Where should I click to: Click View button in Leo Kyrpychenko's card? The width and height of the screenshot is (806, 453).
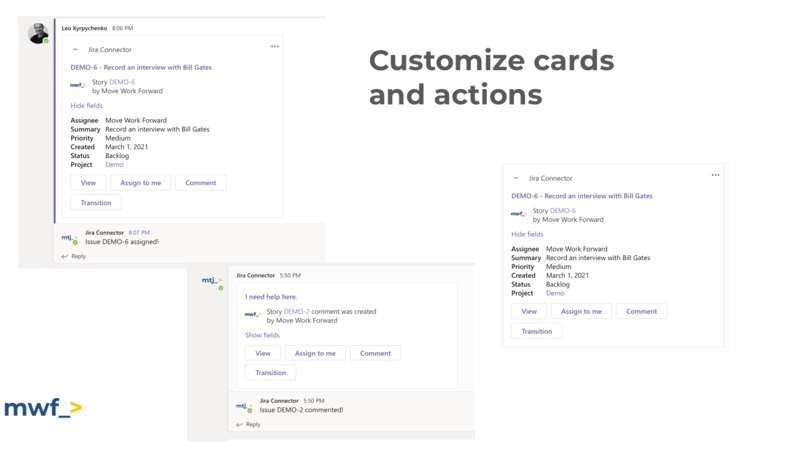click(x=88, y=183)
